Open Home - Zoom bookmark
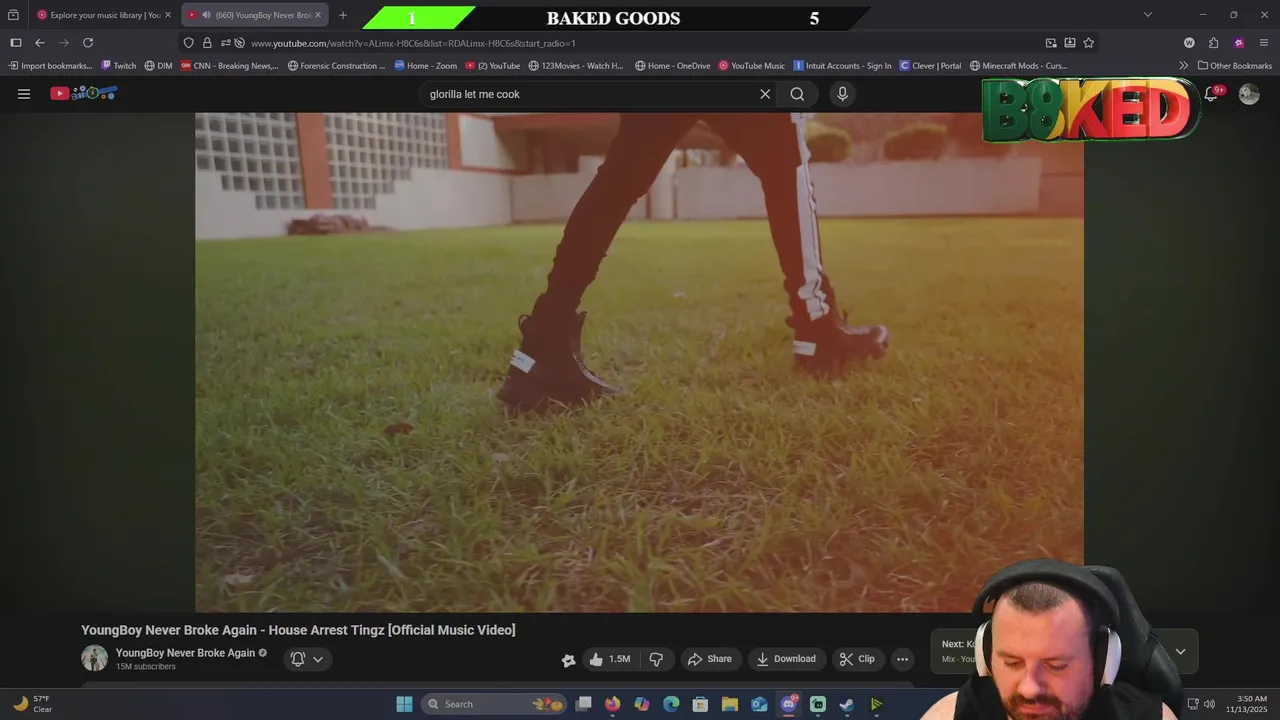Viewport: 1280px width, 720px height. click(x=425, y=66)
